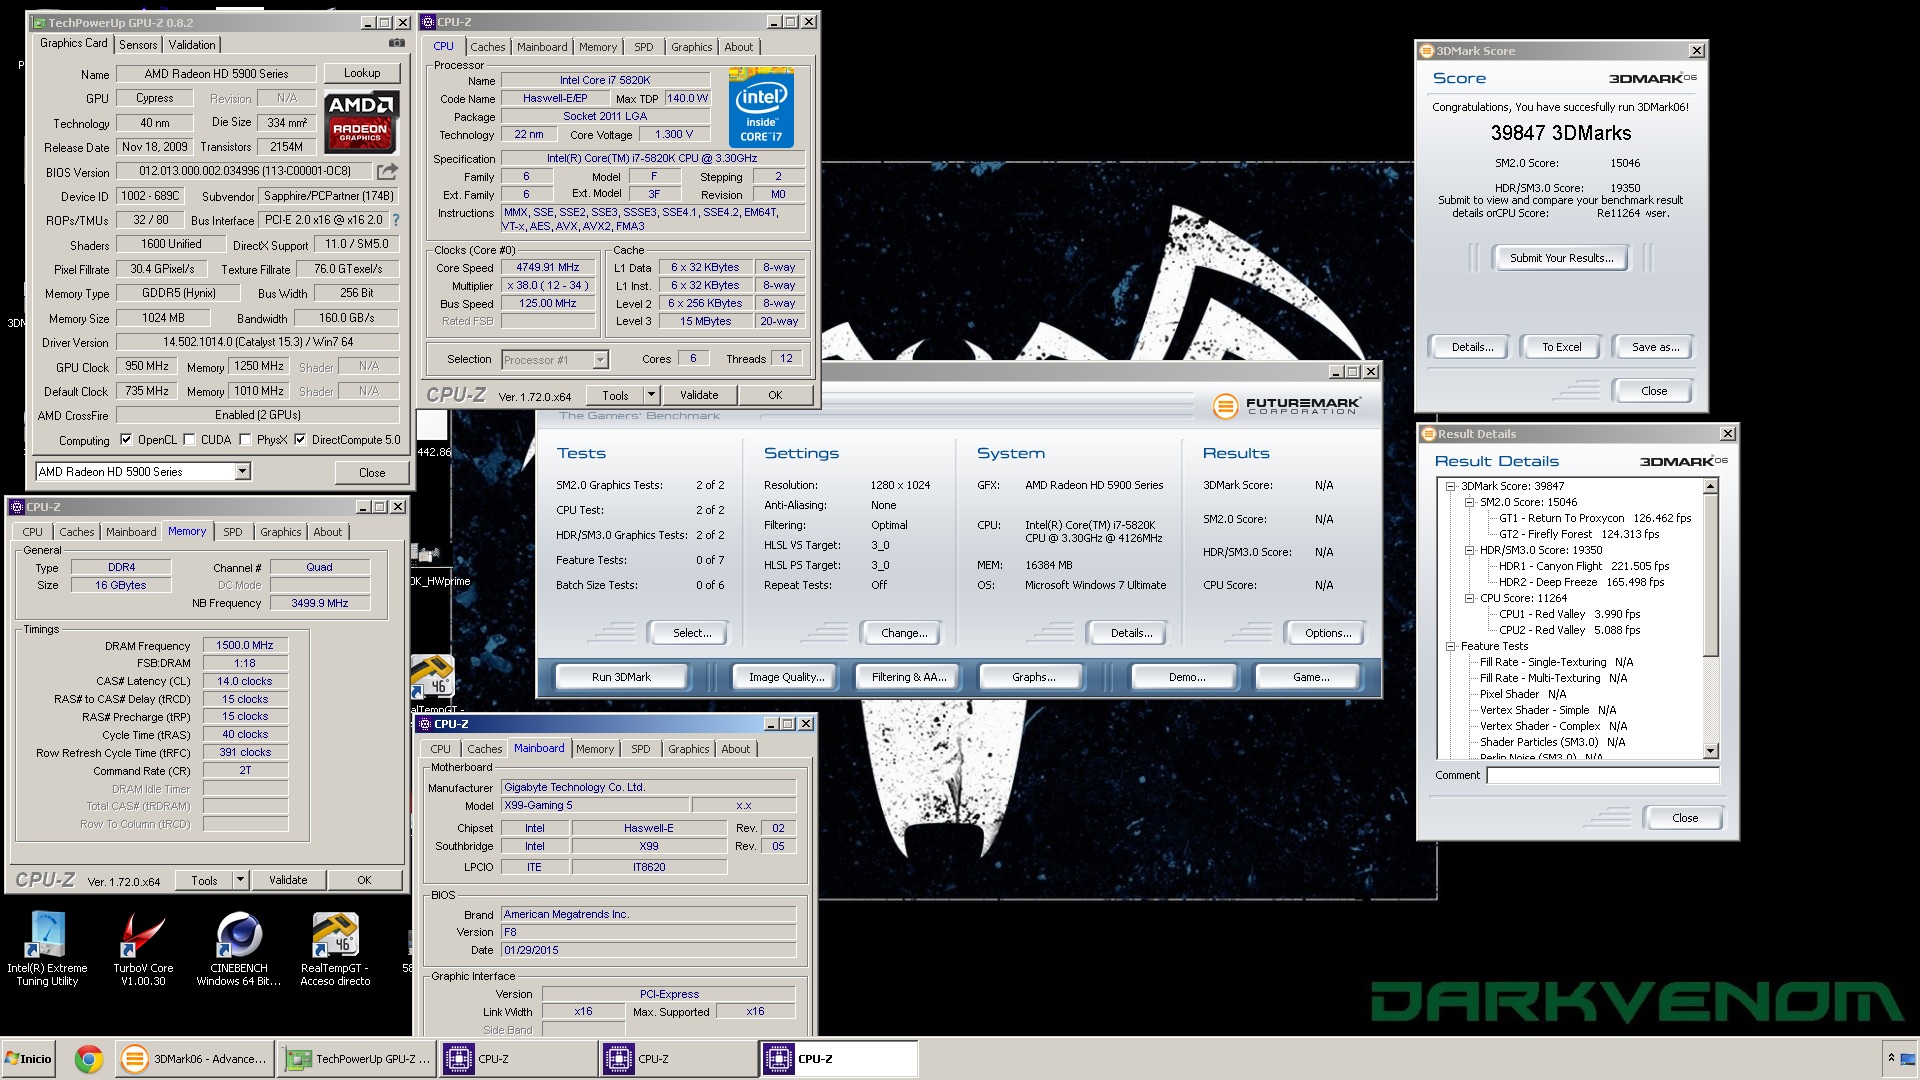1920x1080 pixels.
Task: Click the Lookup button in GPU-Z
Action: 361,73
